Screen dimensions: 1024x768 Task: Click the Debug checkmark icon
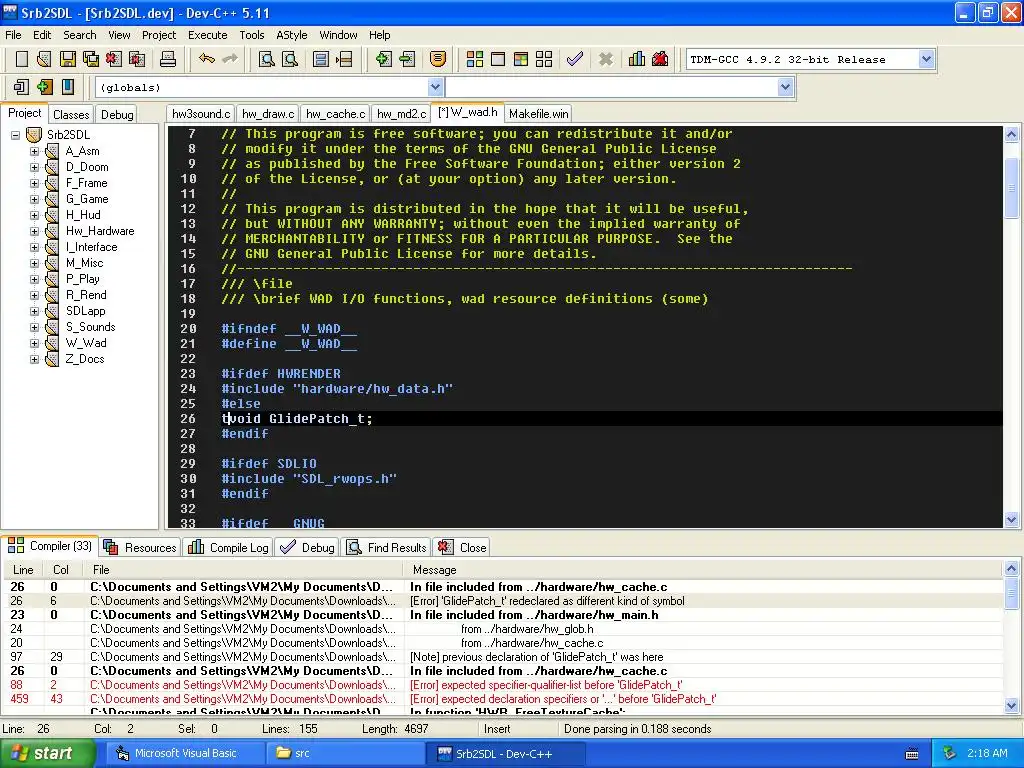coord(575,59)
